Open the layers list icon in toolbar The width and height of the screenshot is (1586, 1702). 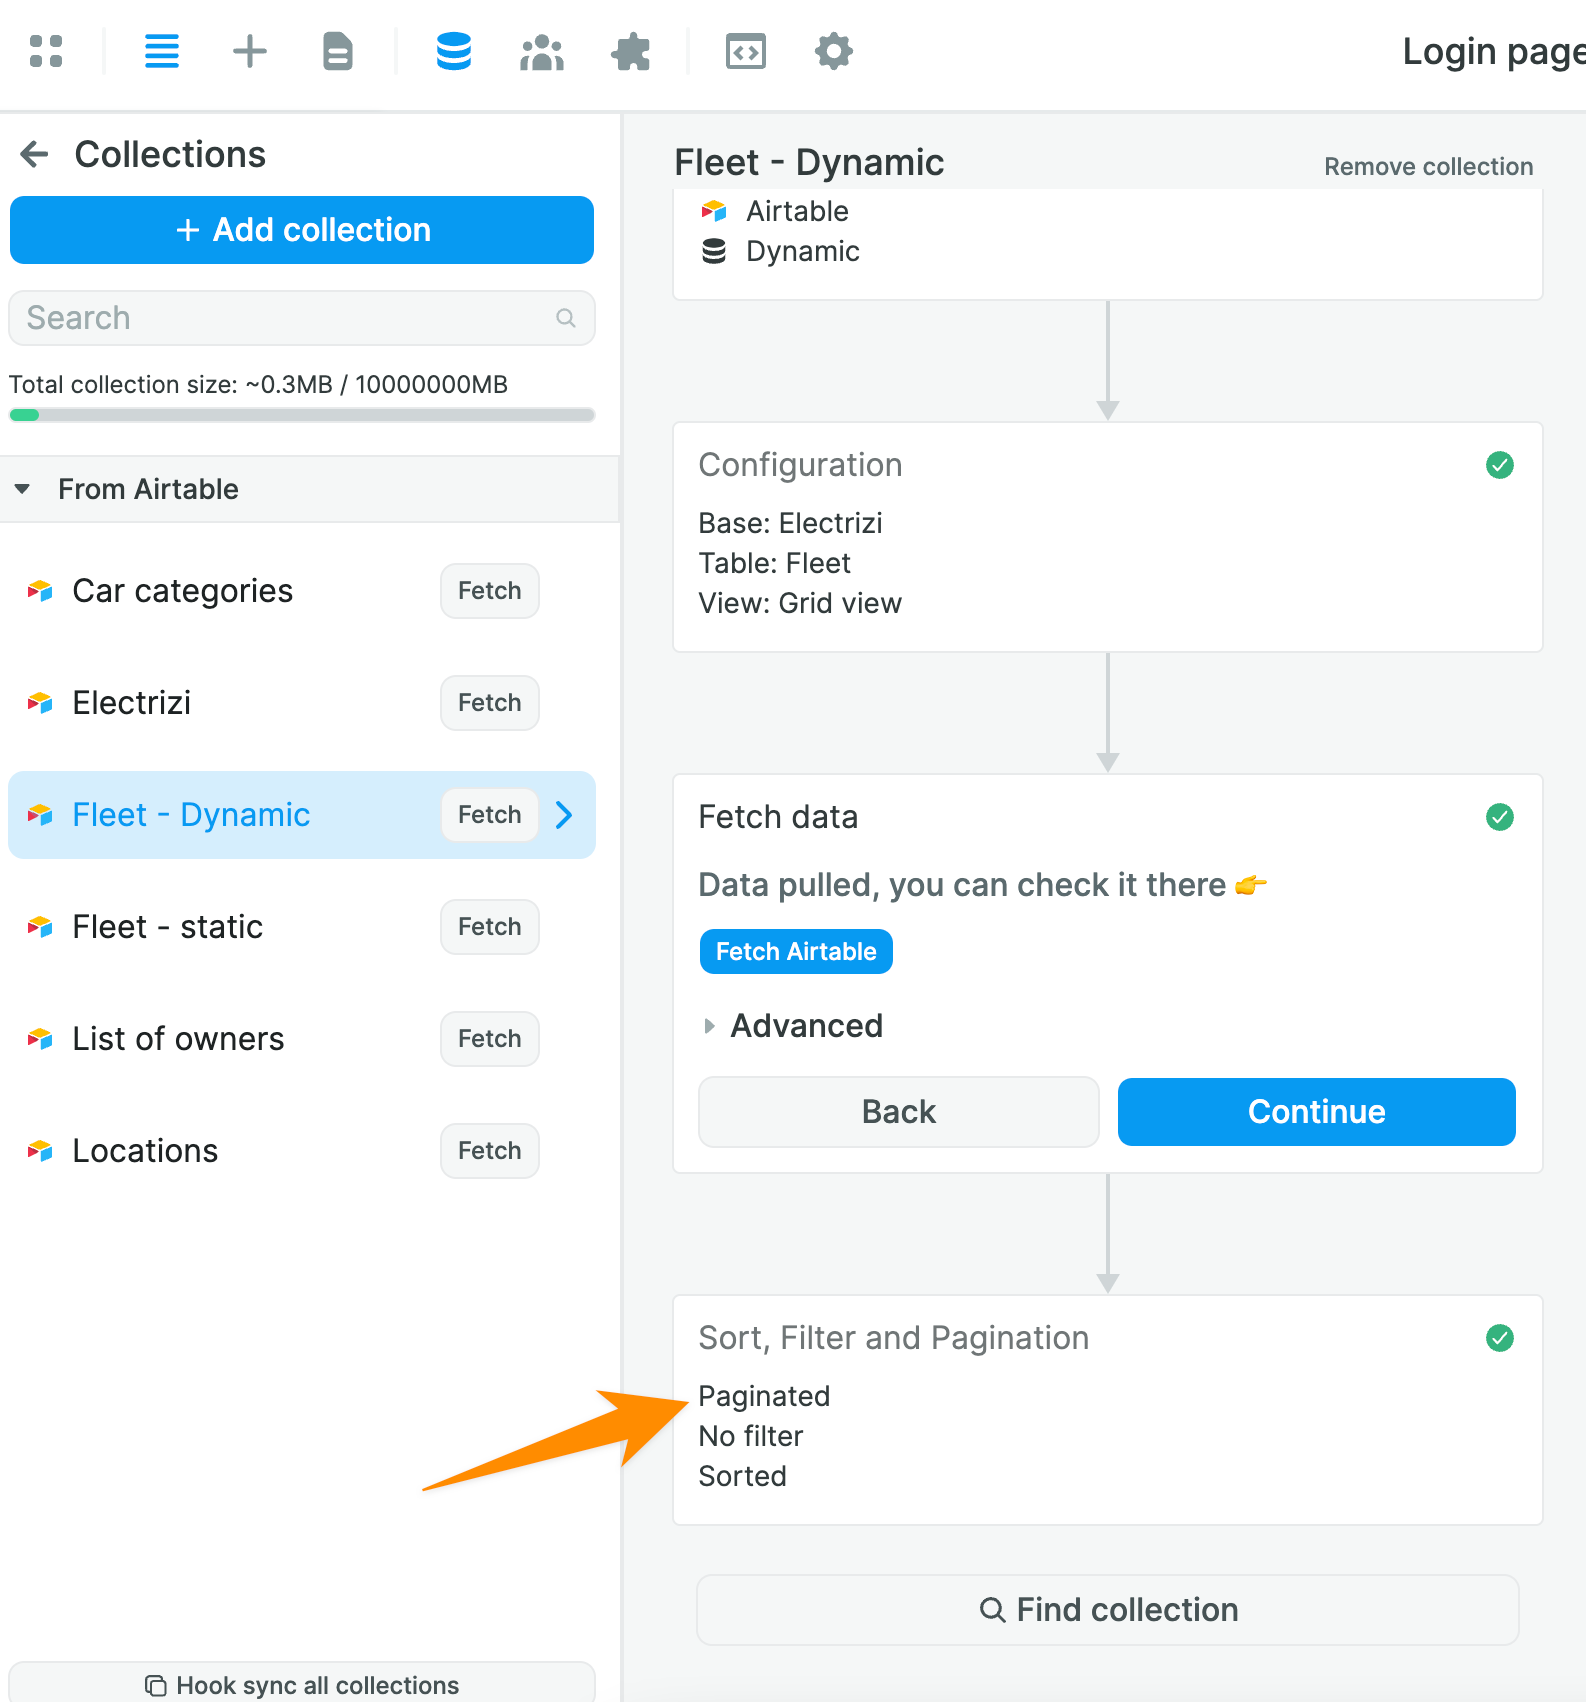point(162,51)
